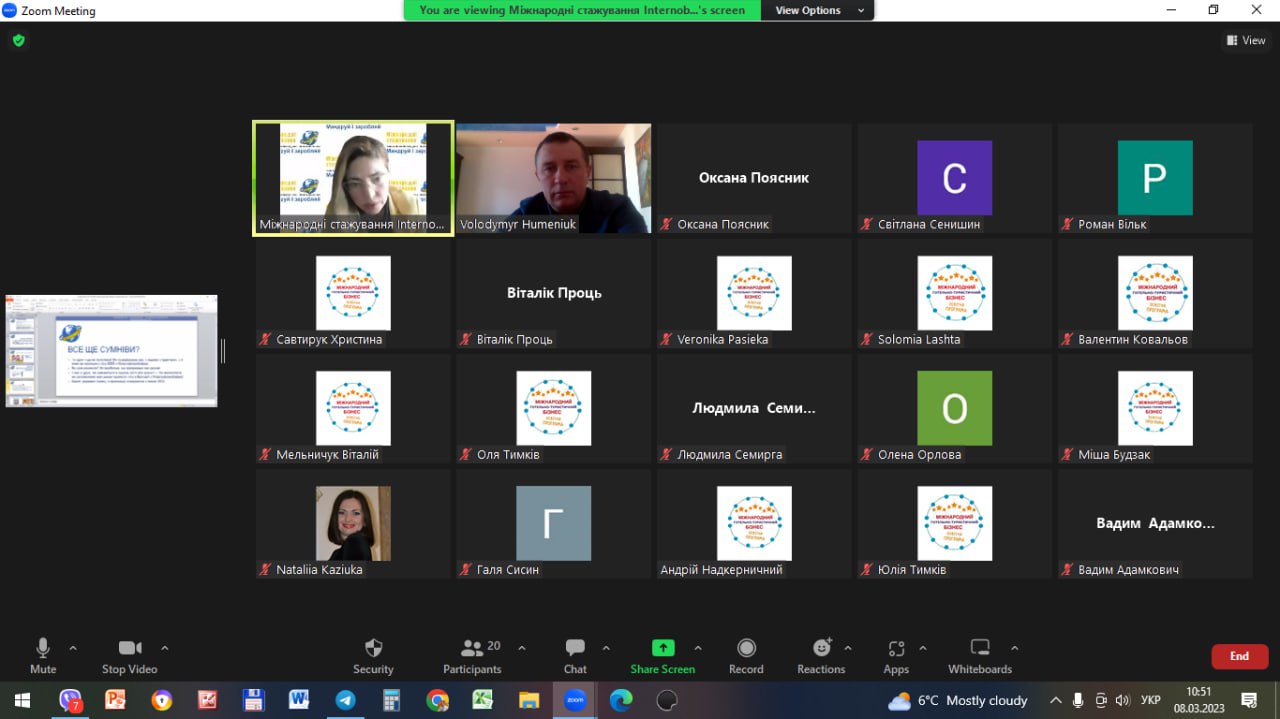This screenshot has height=719, width=1280.
Task: Open the Participants panel
Action: [472, 648]
